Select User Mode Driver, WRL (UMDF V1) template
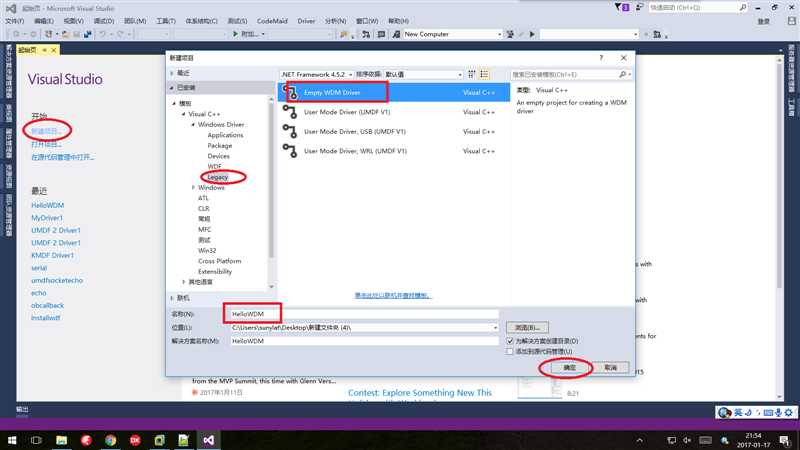Viewport: 800px width, 450px height. [x=394, y=151]
